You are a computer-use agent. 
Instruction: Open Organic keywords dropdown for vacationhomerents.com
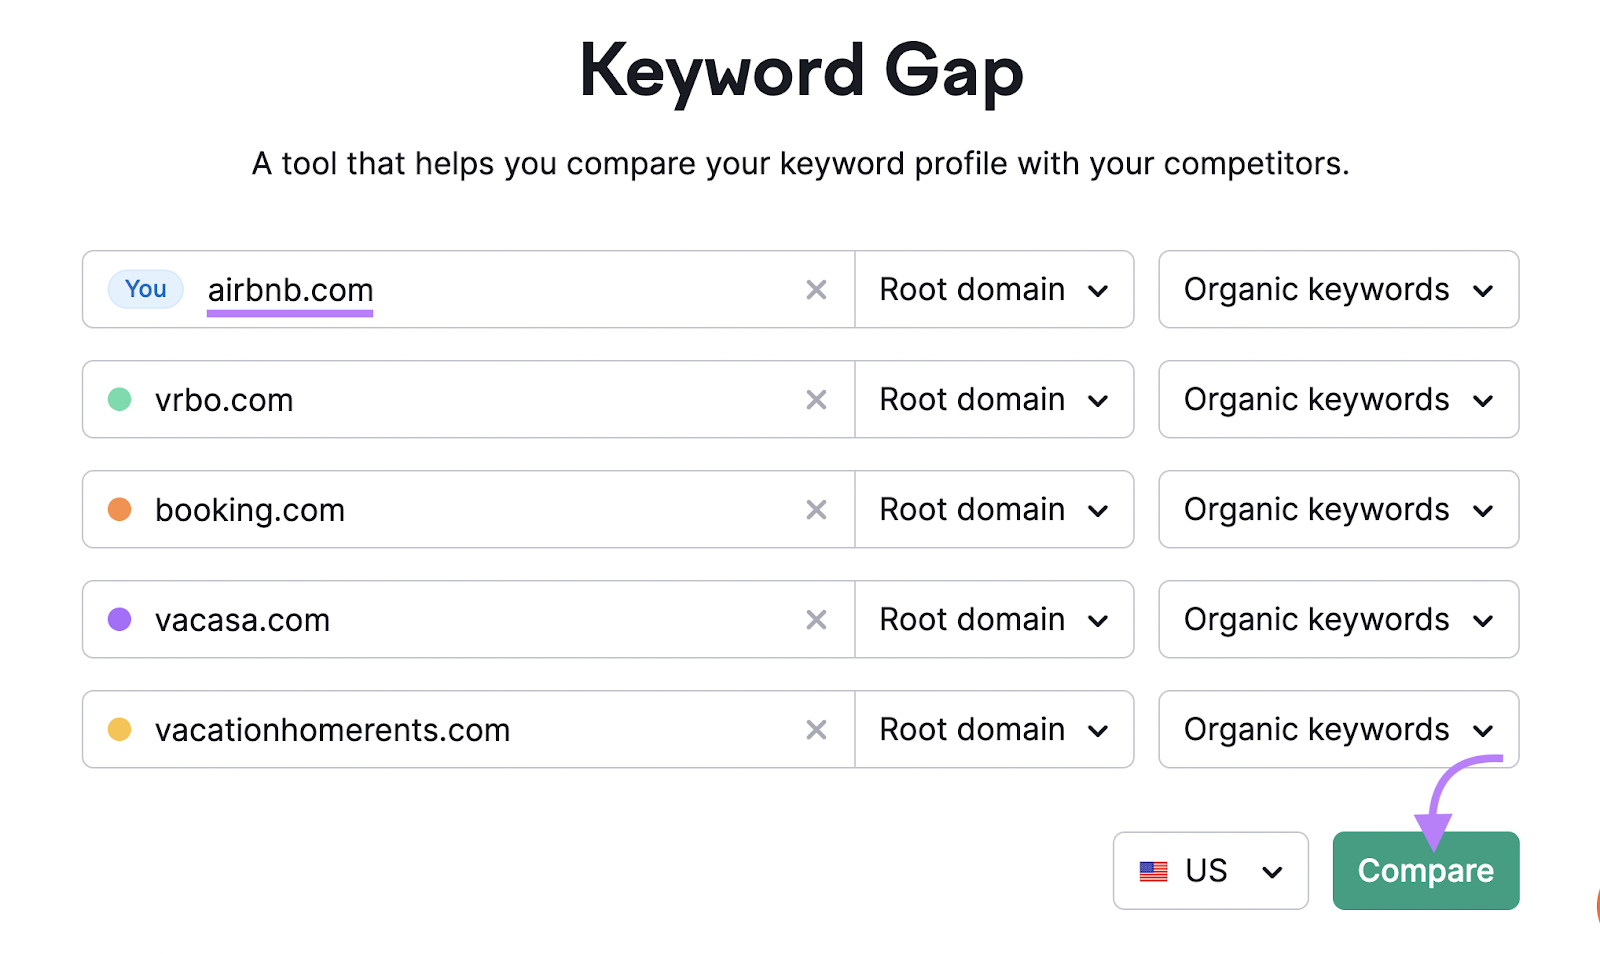tap(1338, 729)
